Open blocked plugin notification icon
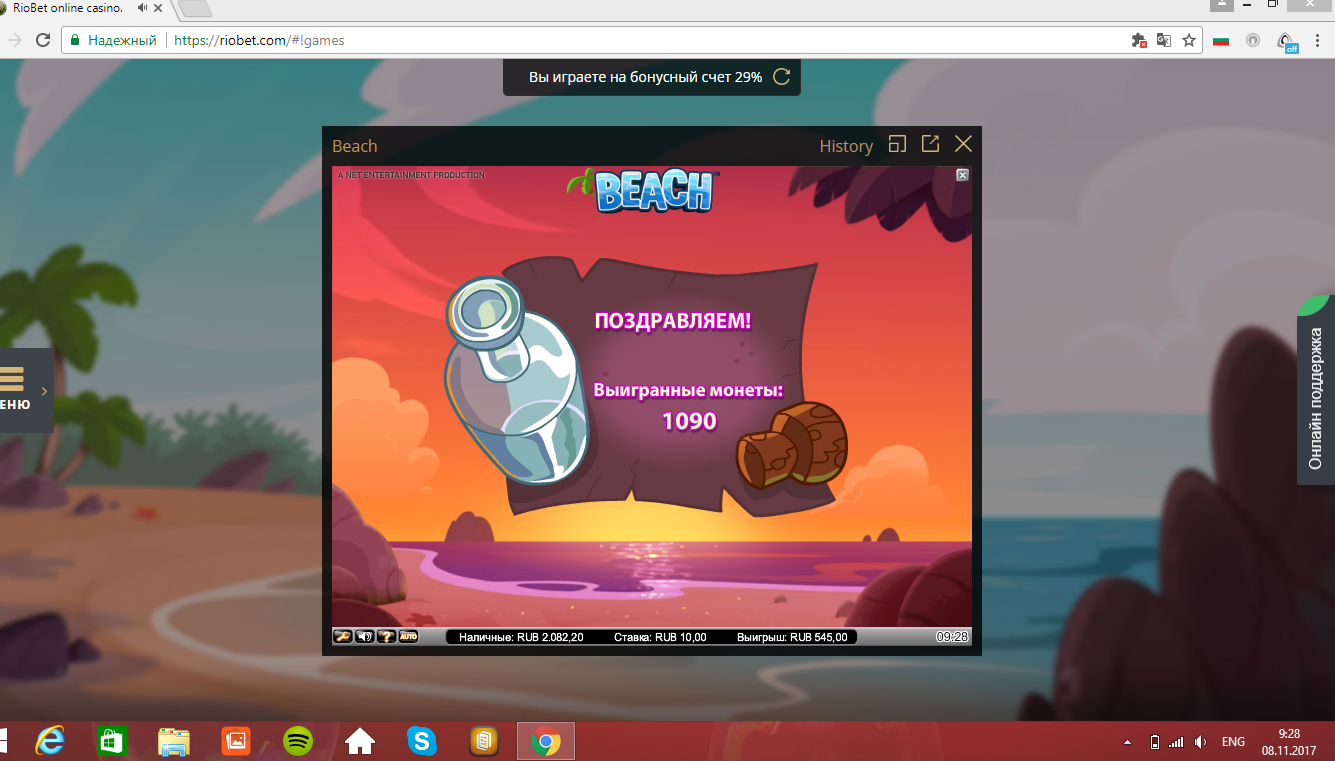Screen dimensions: 1335x761 click(x=1138, y=41)
